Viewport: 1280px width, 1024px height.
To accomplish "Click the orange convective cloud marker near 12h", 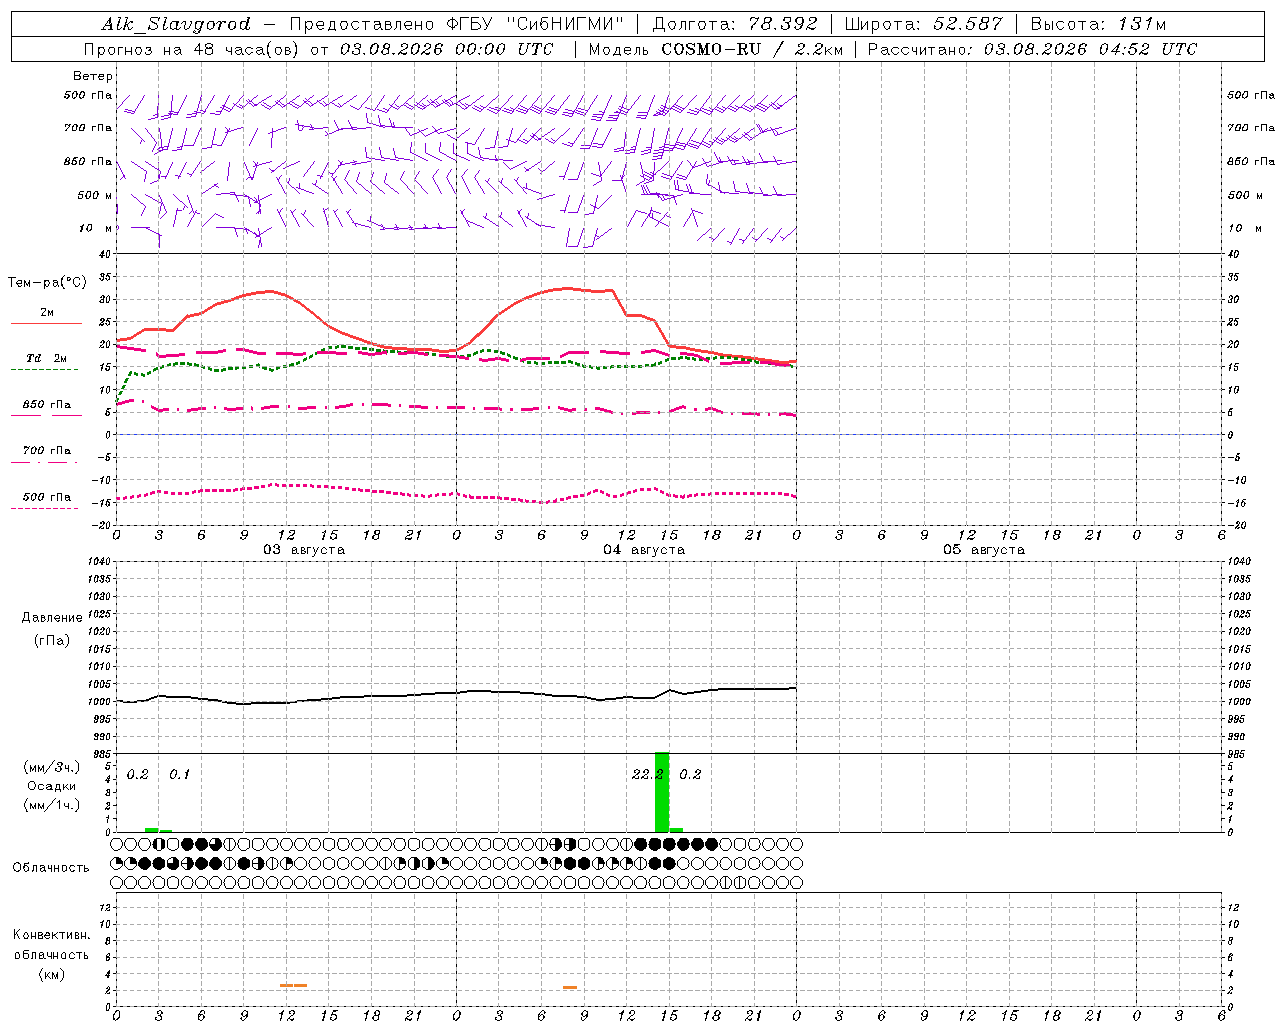I will (x=294, y=986).
